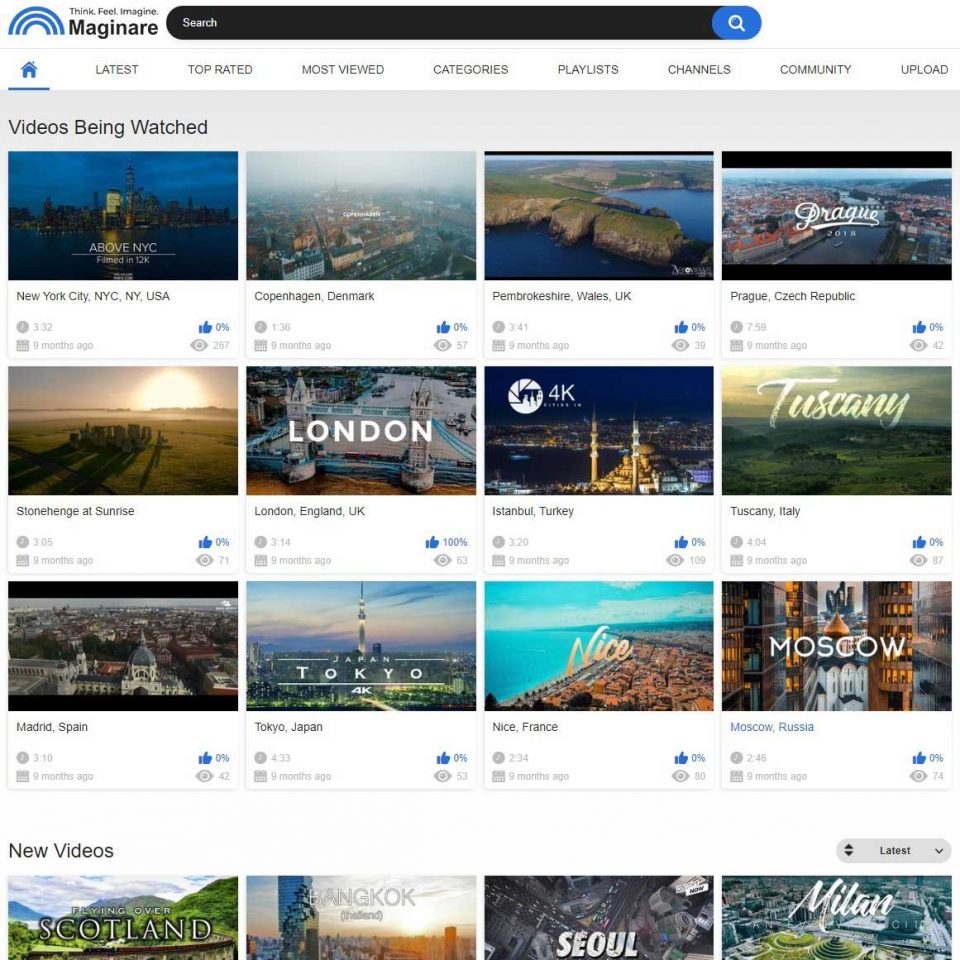This screenshot has height=960, width=960.
Task: Click the calendar icon on Stonehenge video
Action: (23, 560)
